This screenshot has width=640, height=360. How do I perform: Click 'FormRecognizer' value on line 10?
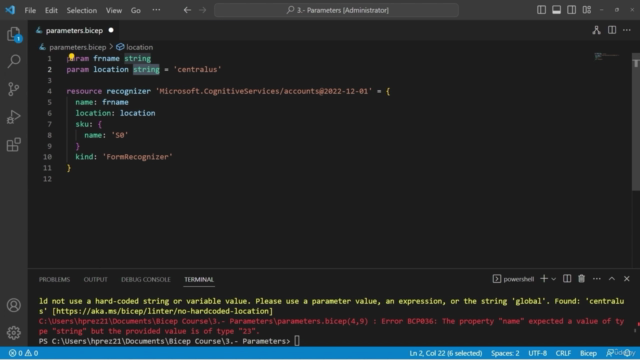(138, 157)
